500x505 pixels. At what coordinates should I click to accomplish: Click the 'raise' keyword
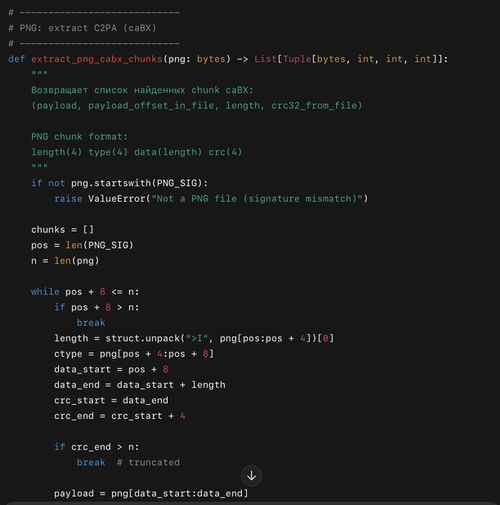coord(68,199)
